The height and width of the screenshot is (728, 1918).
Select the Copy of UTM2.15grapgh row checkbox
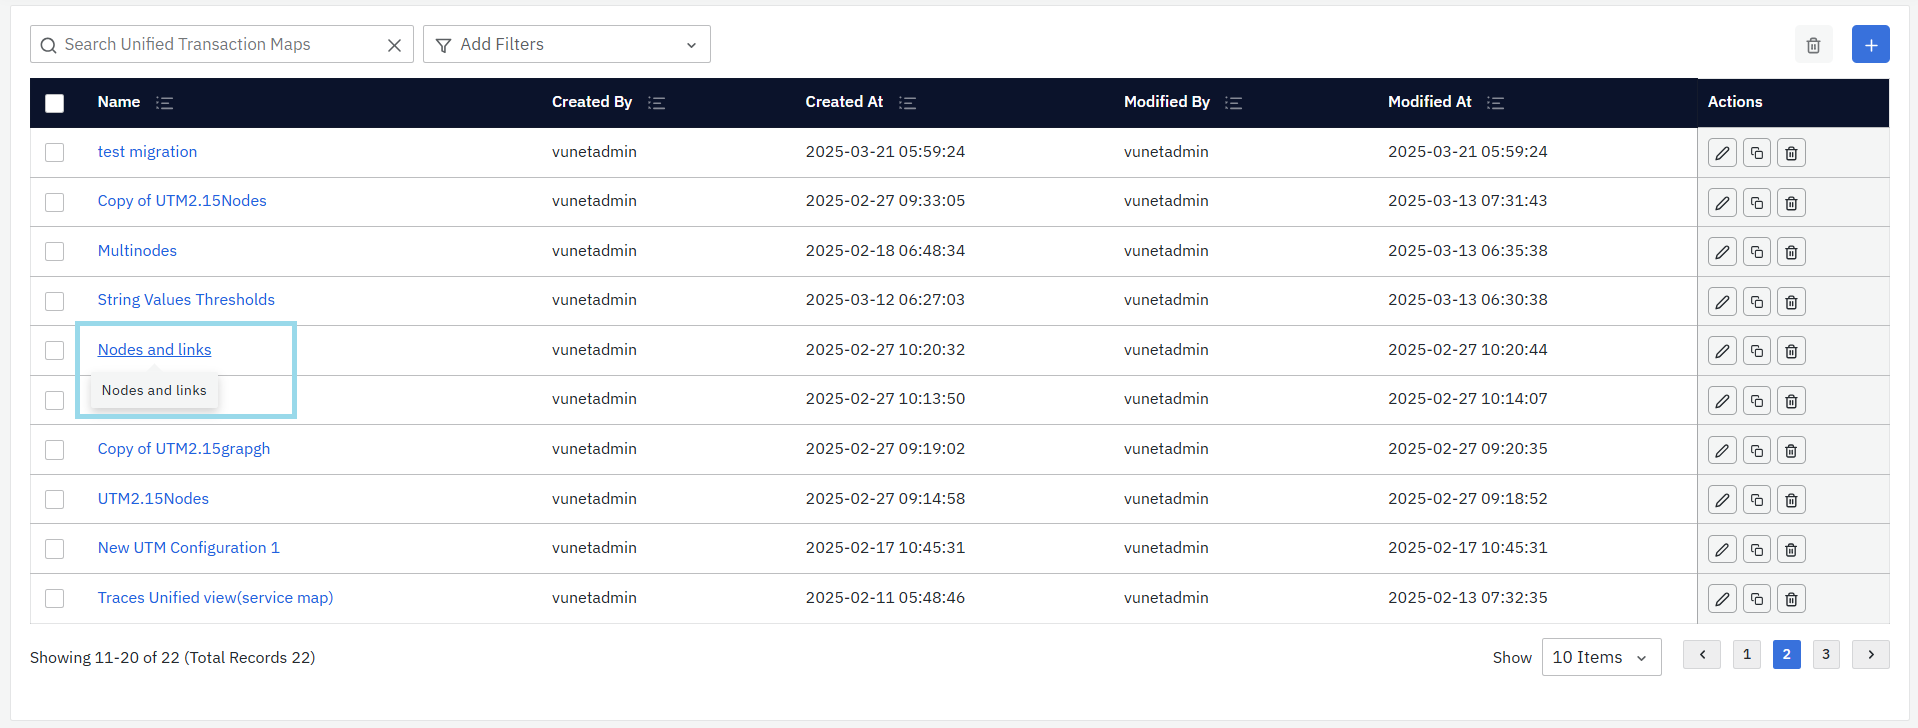55,450
